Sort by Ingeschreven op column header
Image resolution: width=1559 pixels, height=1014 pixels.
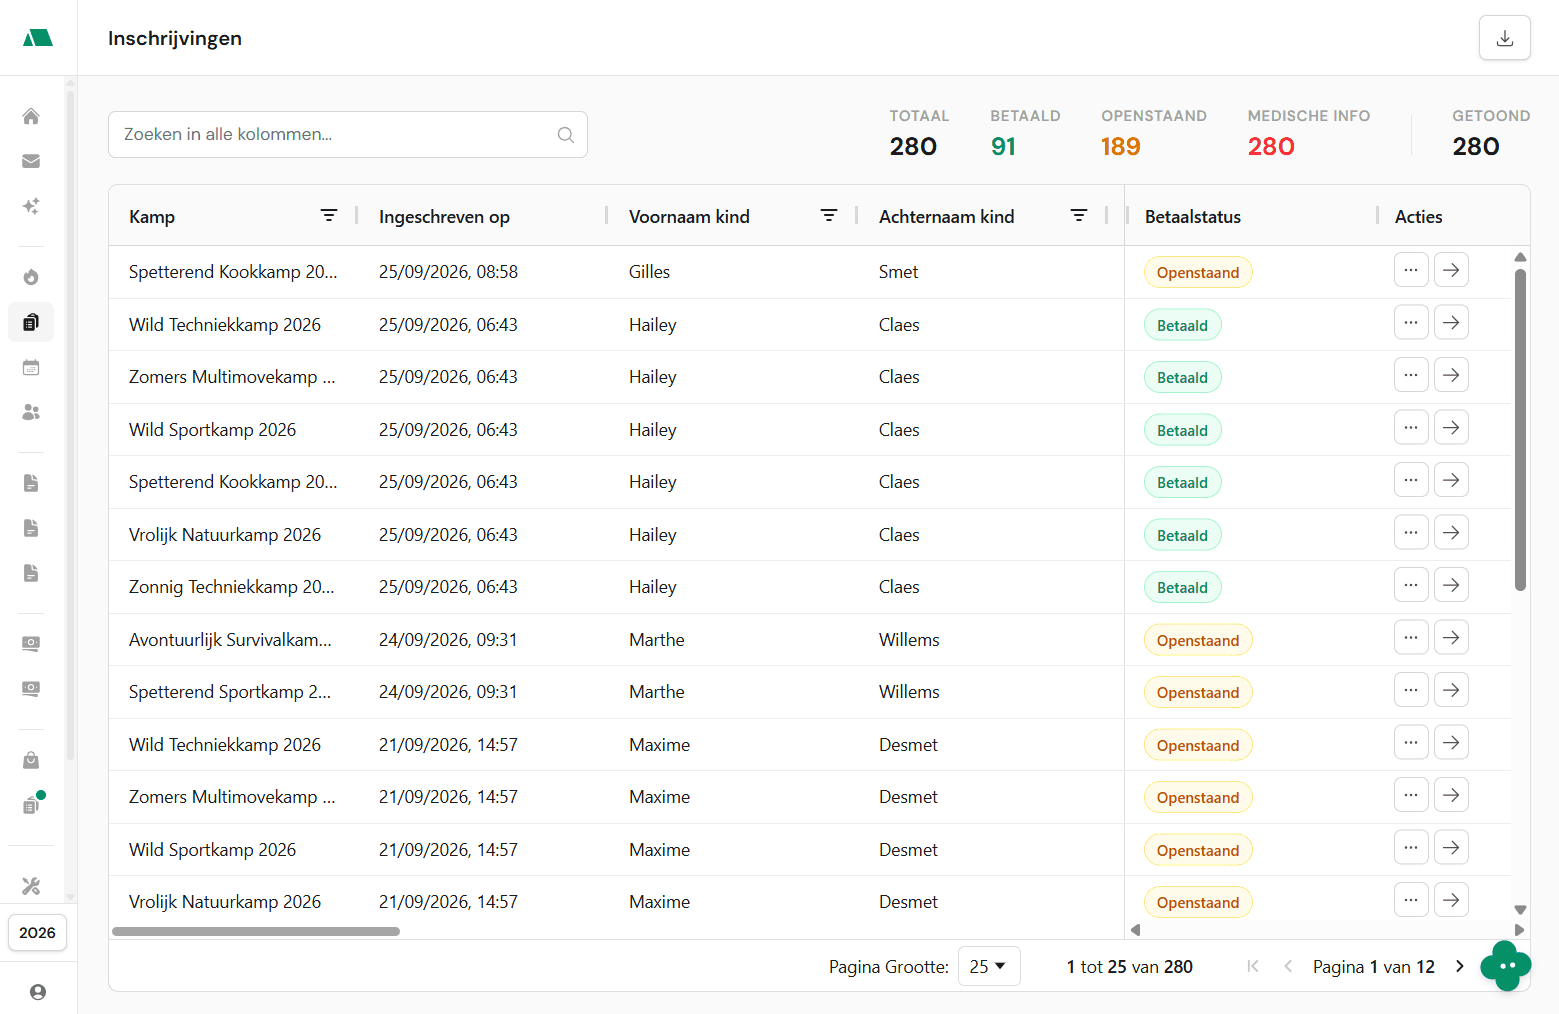tap(444, 217)
